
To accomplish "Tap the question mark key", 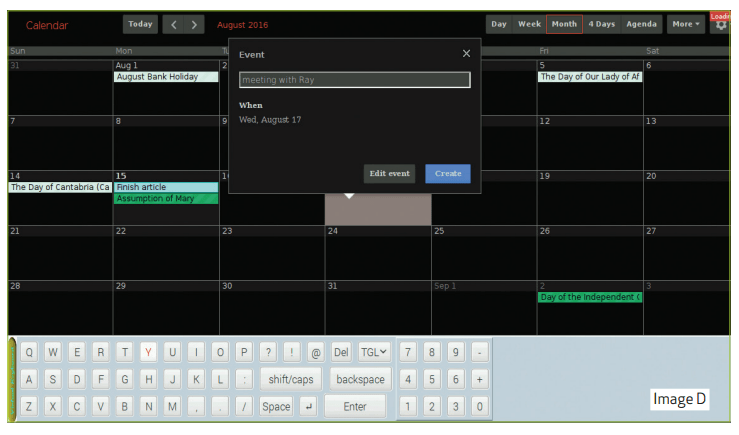I will coord(268,352).
